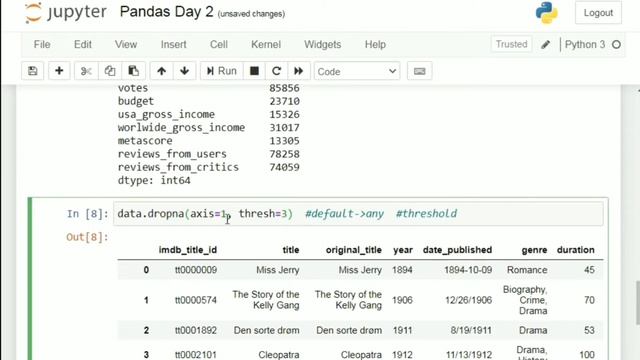
Task: Click the duration column header
Action: pyautogui.click(x=576, y=250)
